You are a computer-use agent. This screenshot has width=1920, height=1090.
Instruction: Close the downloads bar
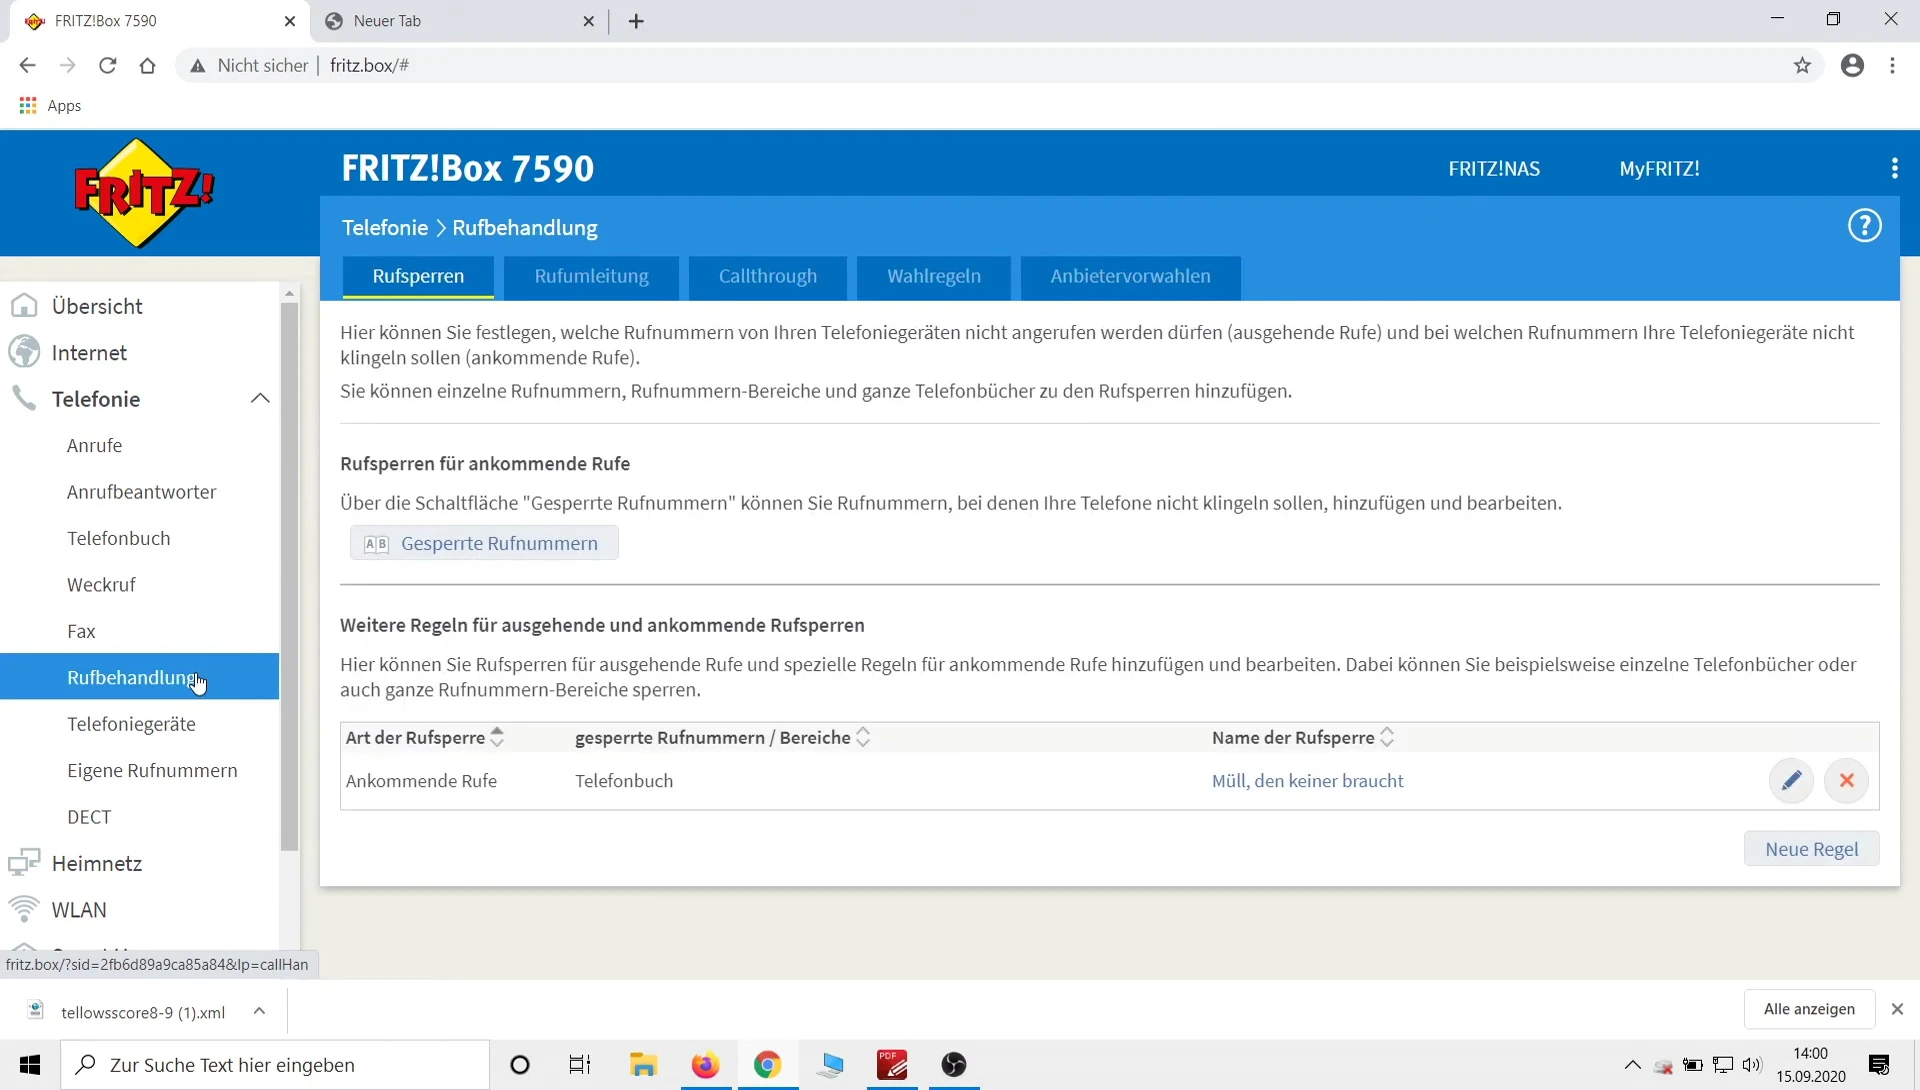pos(1897,1010)
